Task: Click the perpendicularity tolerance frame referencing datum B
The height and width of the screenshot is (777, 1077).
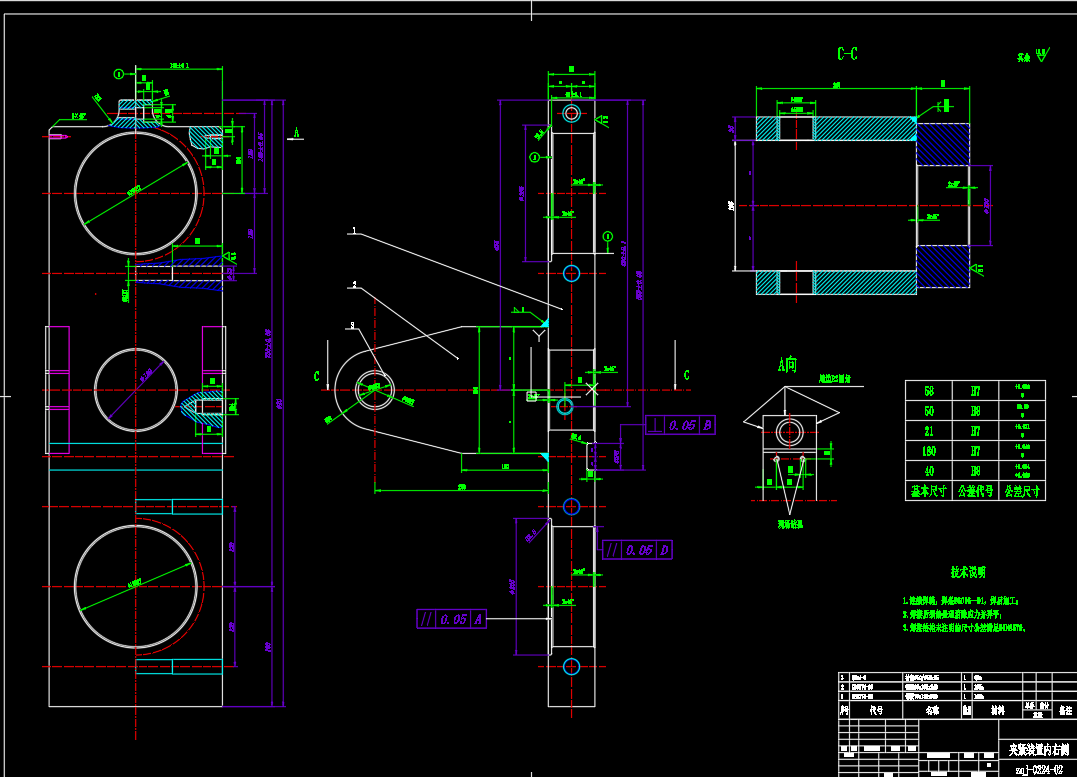Action: (x=681, y=425)
